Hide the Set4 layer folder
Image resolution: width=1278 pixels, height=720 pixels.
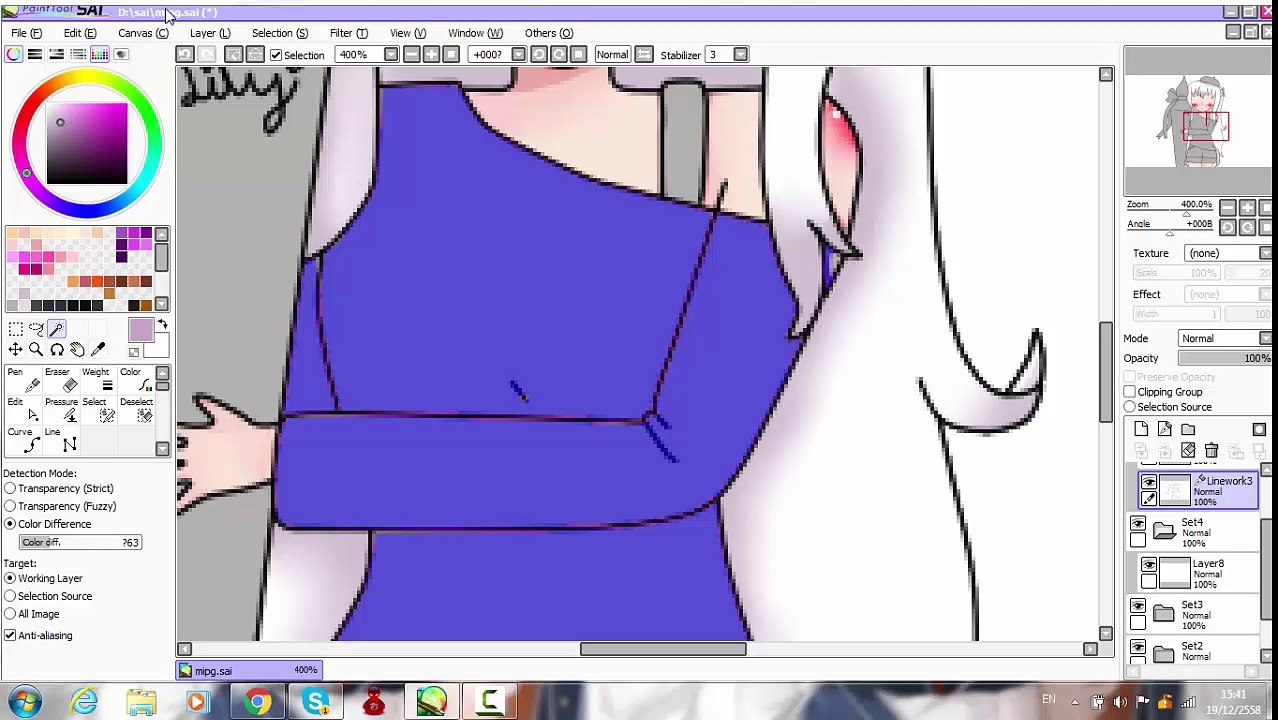click(x=1138, y=524)
